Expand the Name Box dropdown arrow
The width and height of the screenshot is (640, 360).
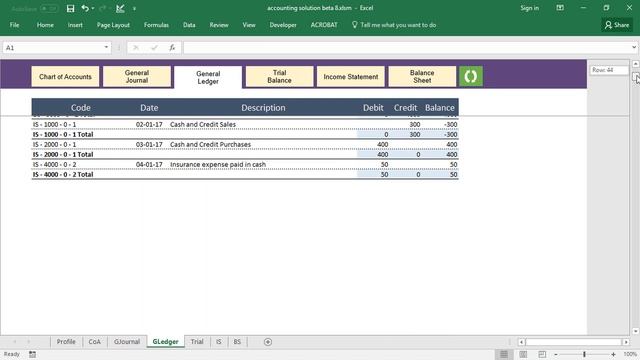[106, 47]
